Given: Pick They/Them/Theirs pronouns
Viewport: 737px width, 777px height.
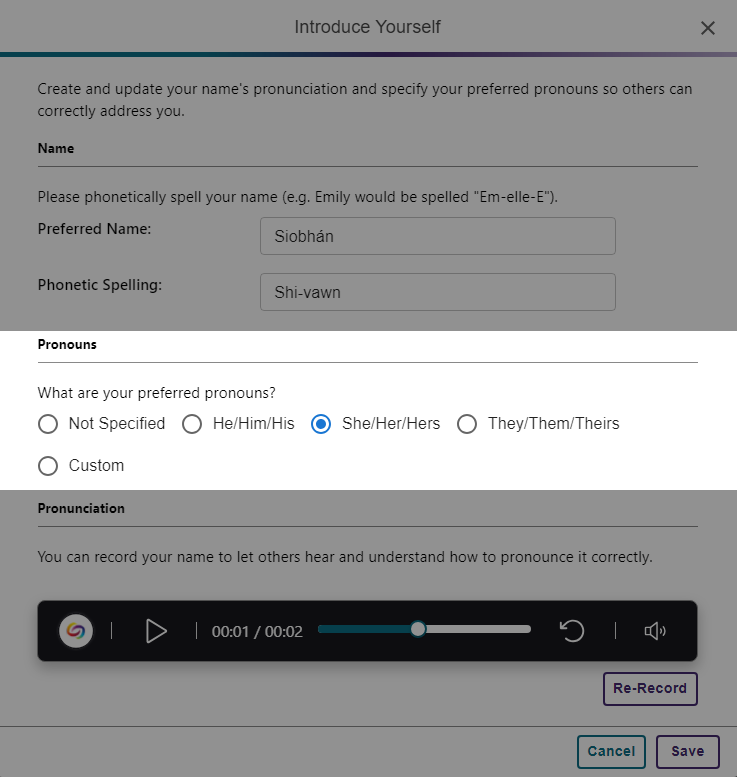Looking at the screenshot, I should 467,424.
